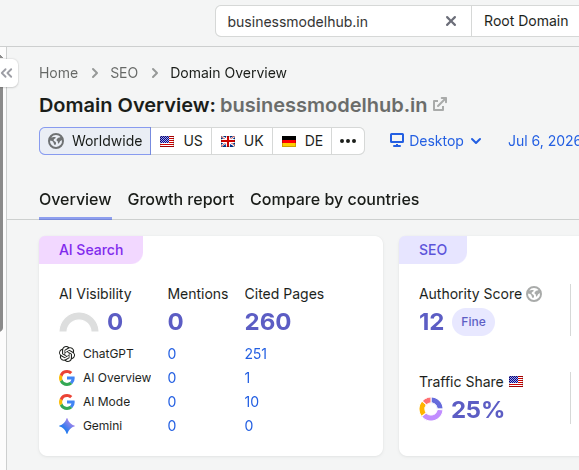579x470 pixels.
Task: Click the Gemini sparkle icon
Action: (67, 426)
